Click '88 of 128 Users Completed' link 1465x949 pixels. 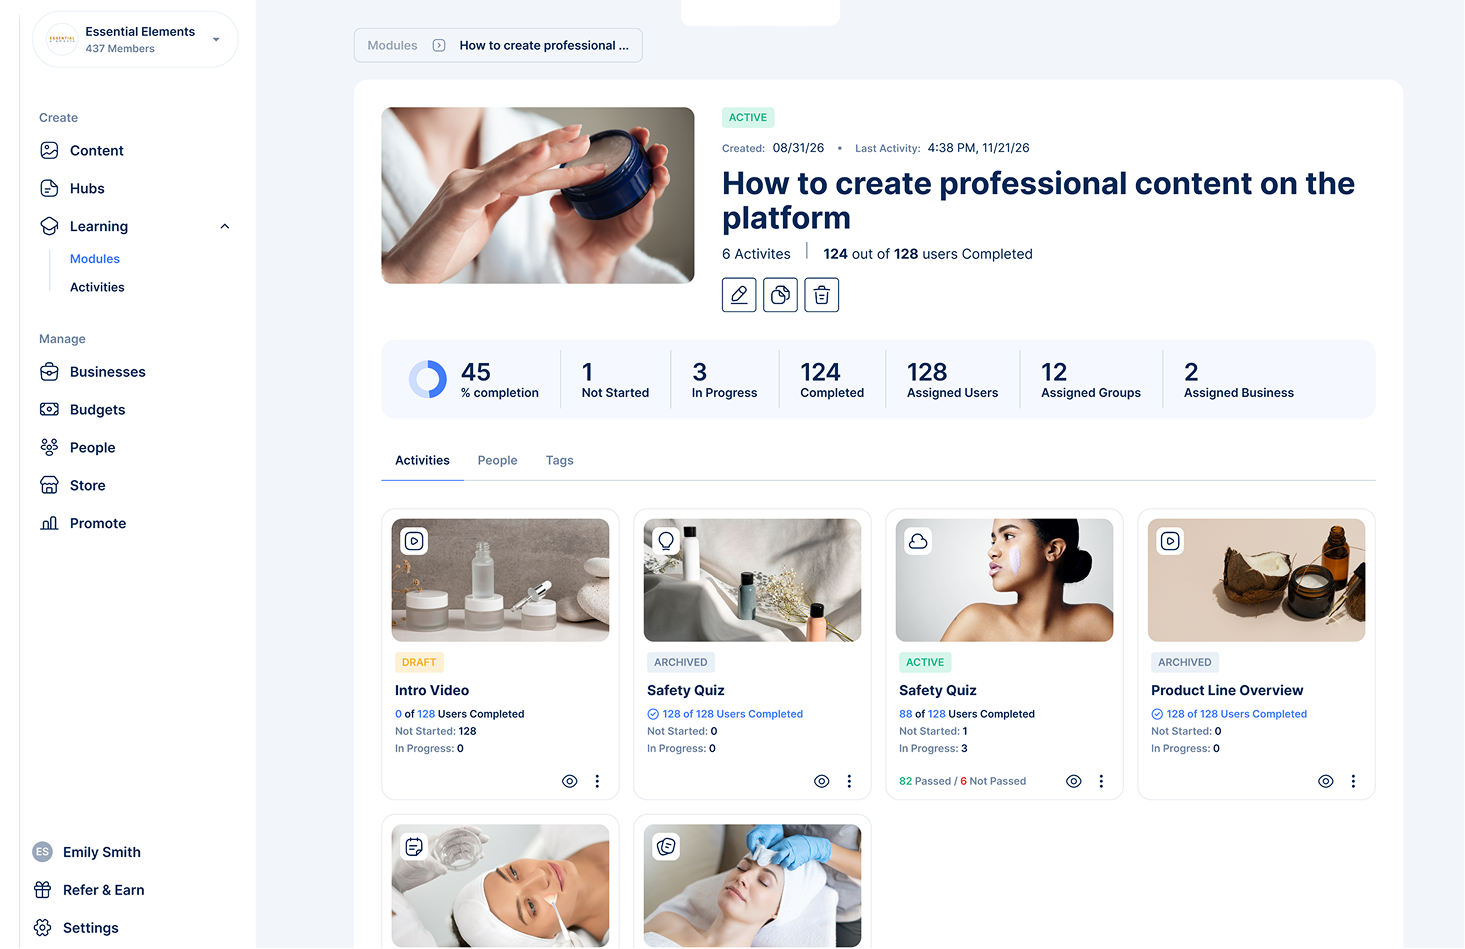pos(967,714)
